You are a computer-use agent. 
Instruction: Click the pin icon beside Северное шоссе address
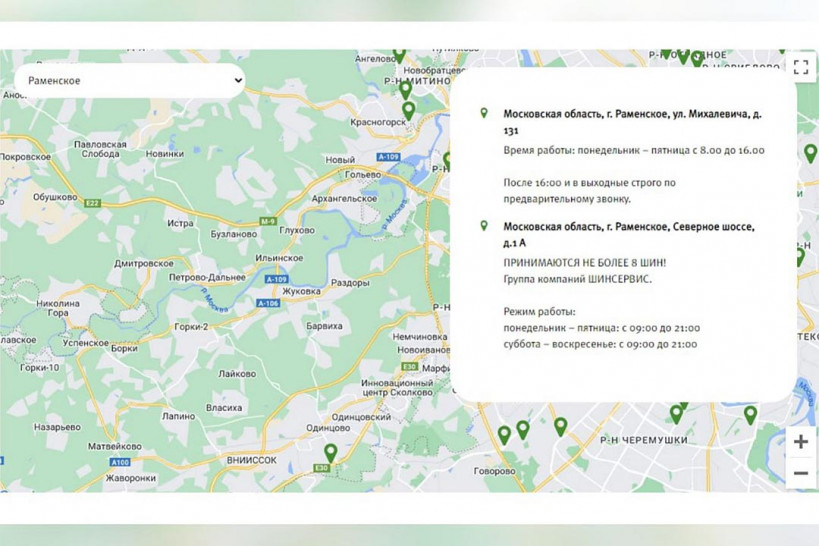point(484,226)
